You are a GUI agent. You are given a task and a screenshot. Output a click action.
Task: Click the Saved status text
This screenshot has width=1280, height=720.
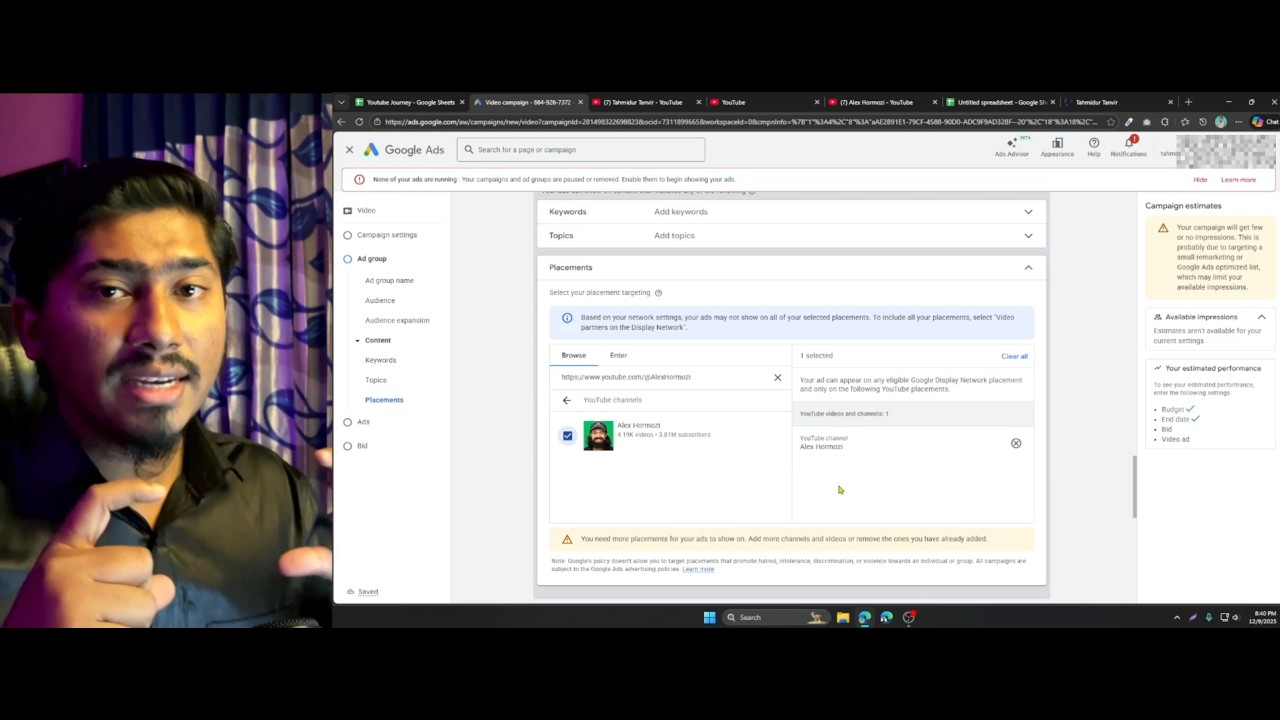(368, 592)
